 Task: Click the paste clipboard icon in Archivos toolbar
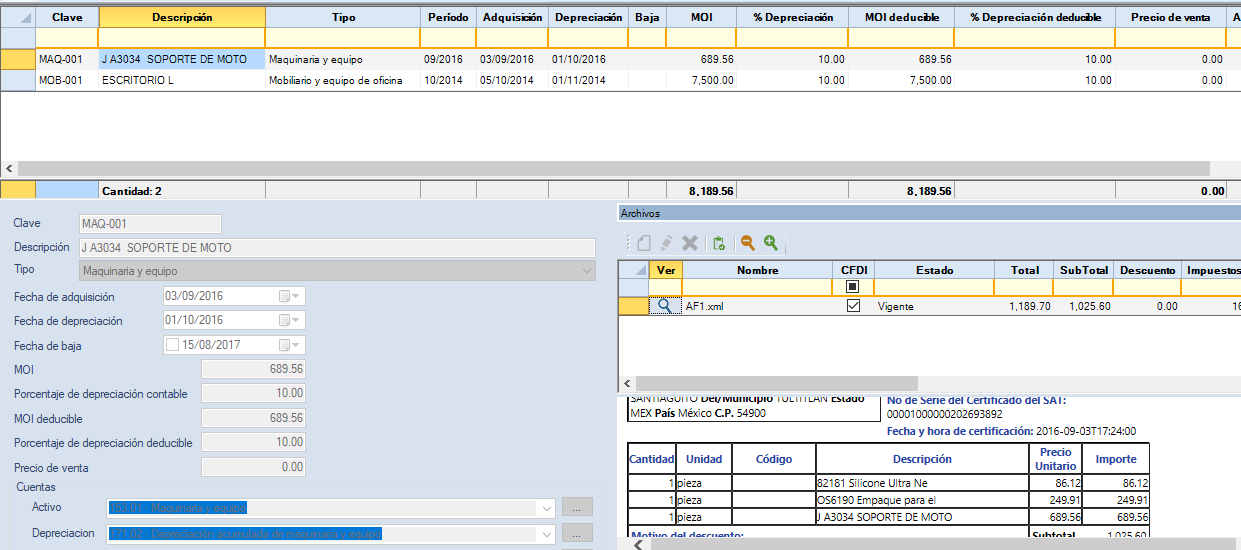coord(718,243)
